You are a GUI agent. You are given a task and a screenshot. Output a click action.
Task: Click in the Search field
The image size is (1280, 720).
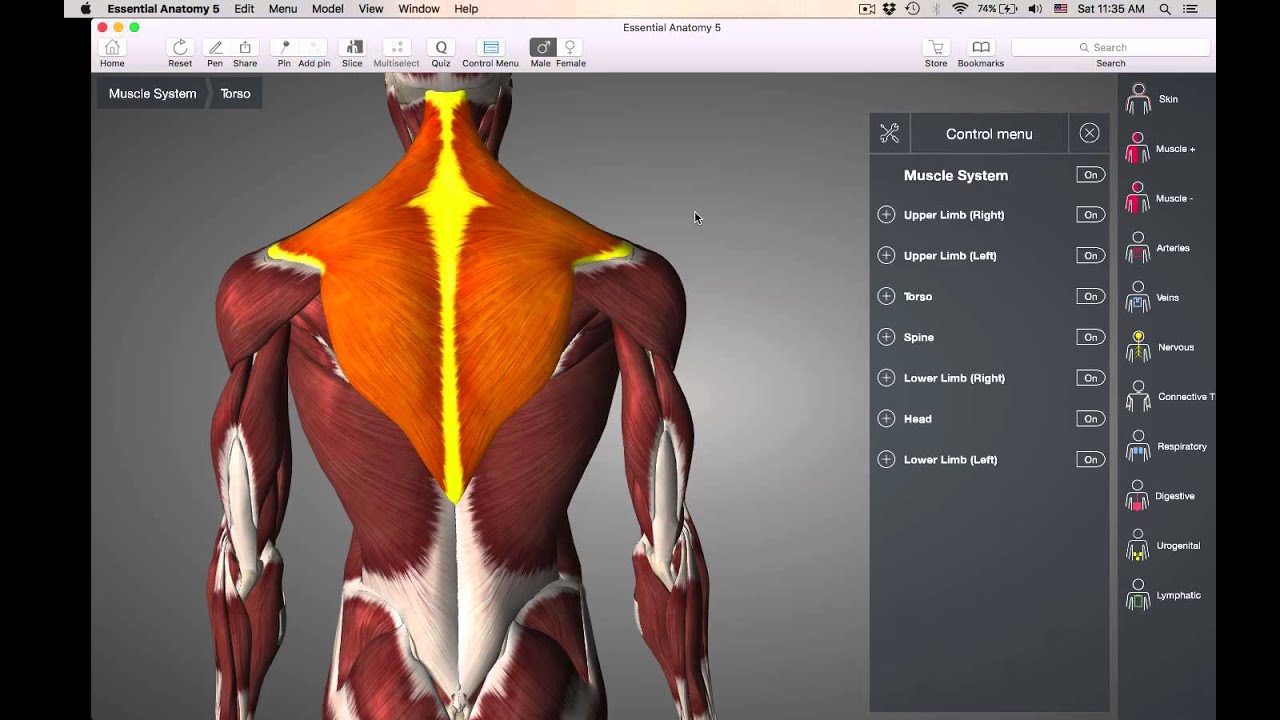(1110, 47)
